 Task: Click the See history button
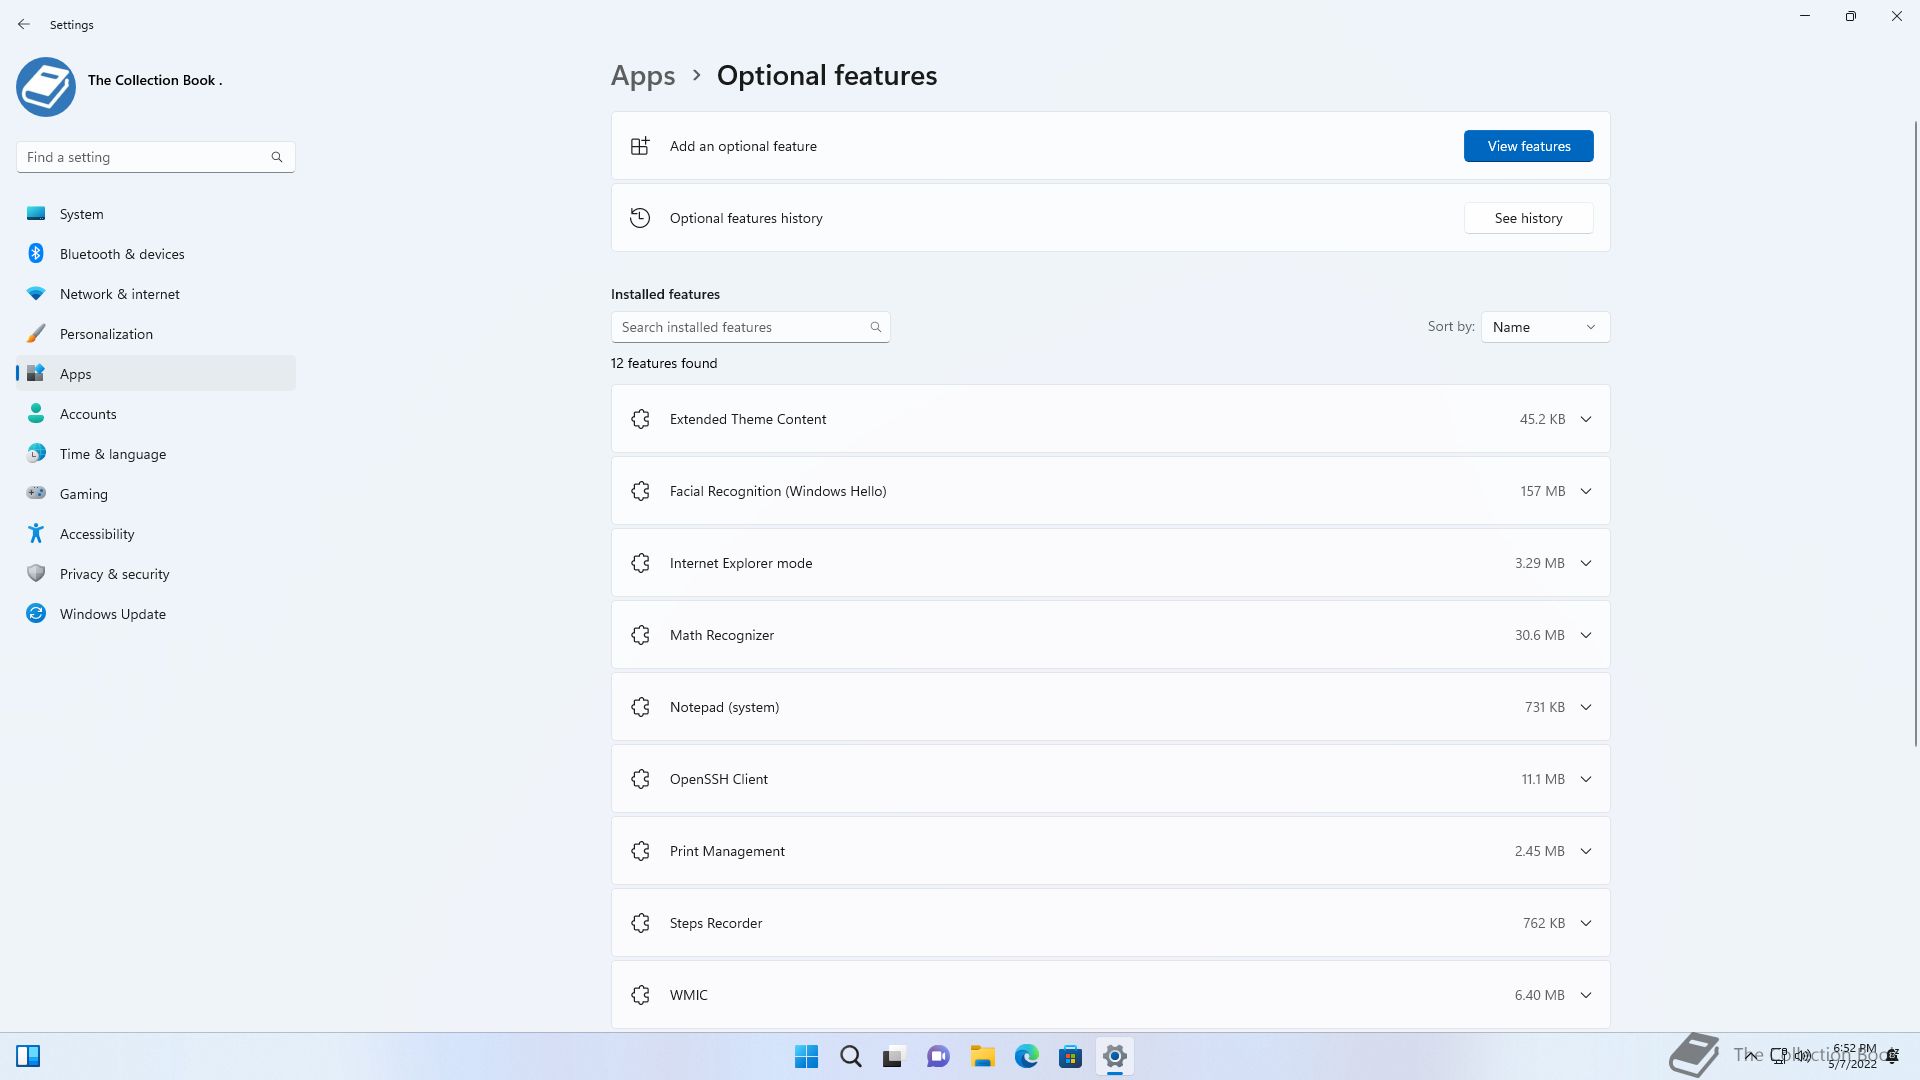[x=1528, y=218]
